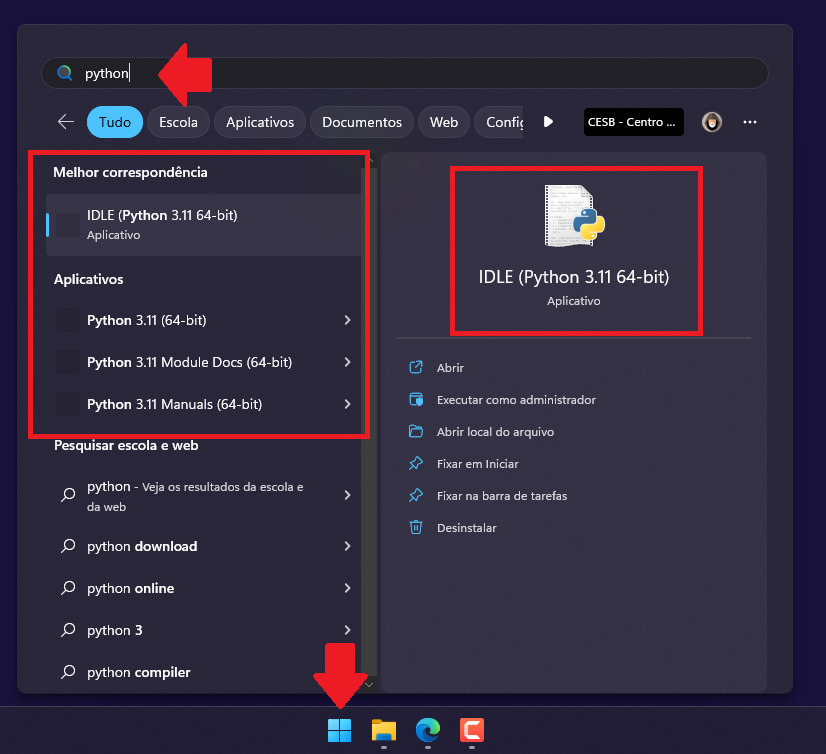Open the three-dot more options menu
This screenshot has height=754, width=826.
750,122
